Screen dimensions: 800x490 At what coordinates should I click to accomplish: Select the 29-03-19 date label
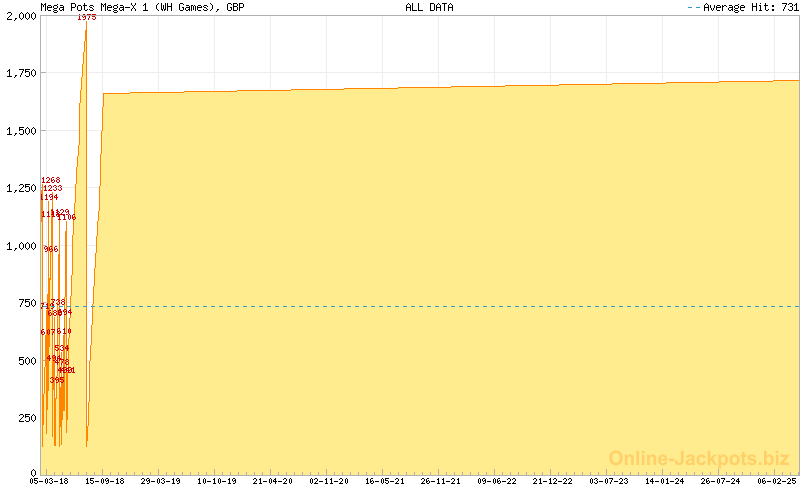click(x=160, y=481)
